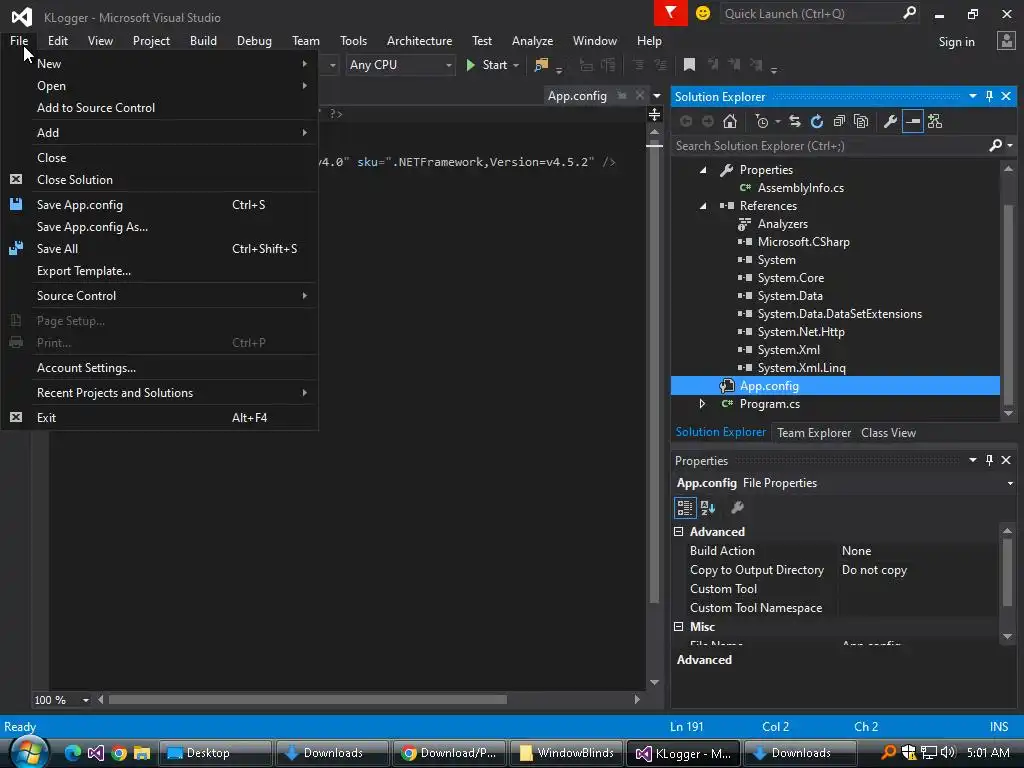Click pin icon on App.config tab

click(622, 96)
